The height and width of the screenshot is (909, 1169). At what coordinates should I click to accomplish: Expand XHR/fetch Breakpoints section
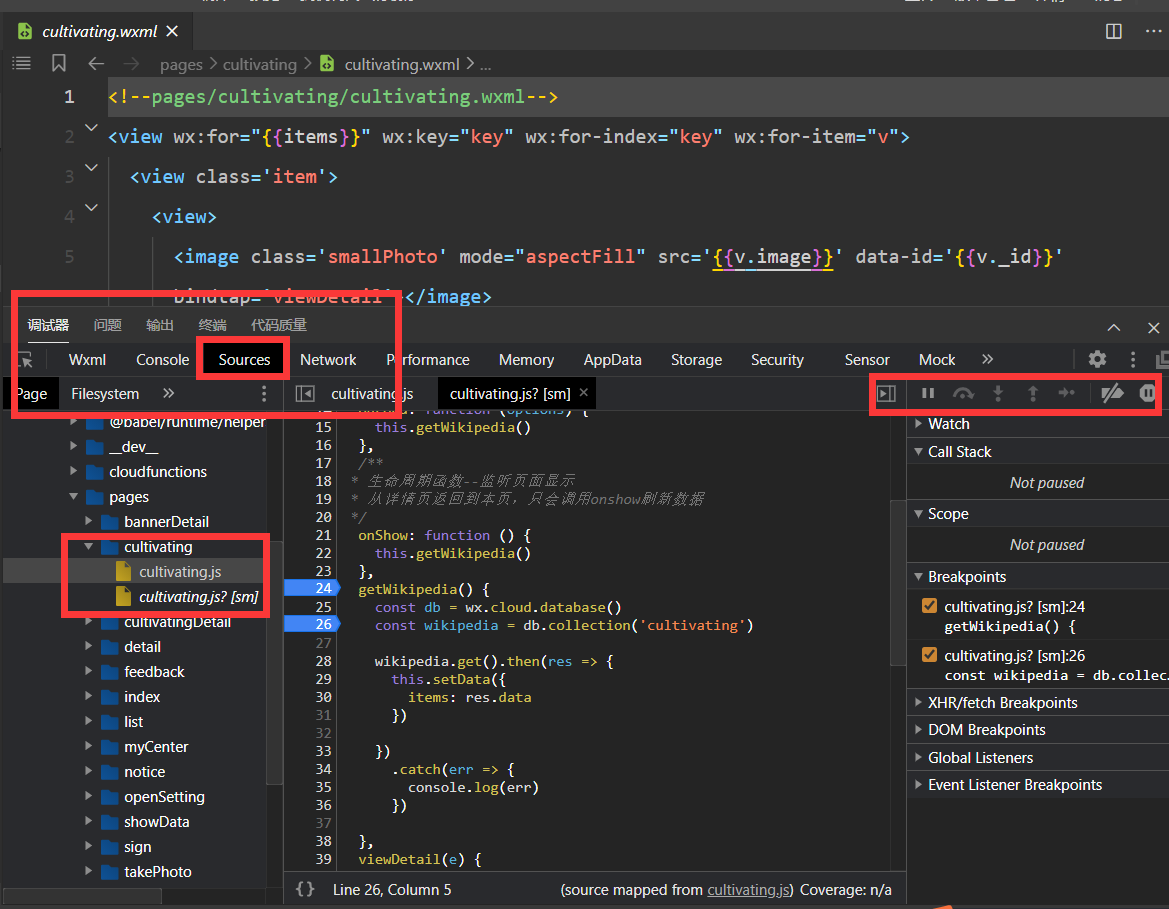pos(918,702)
